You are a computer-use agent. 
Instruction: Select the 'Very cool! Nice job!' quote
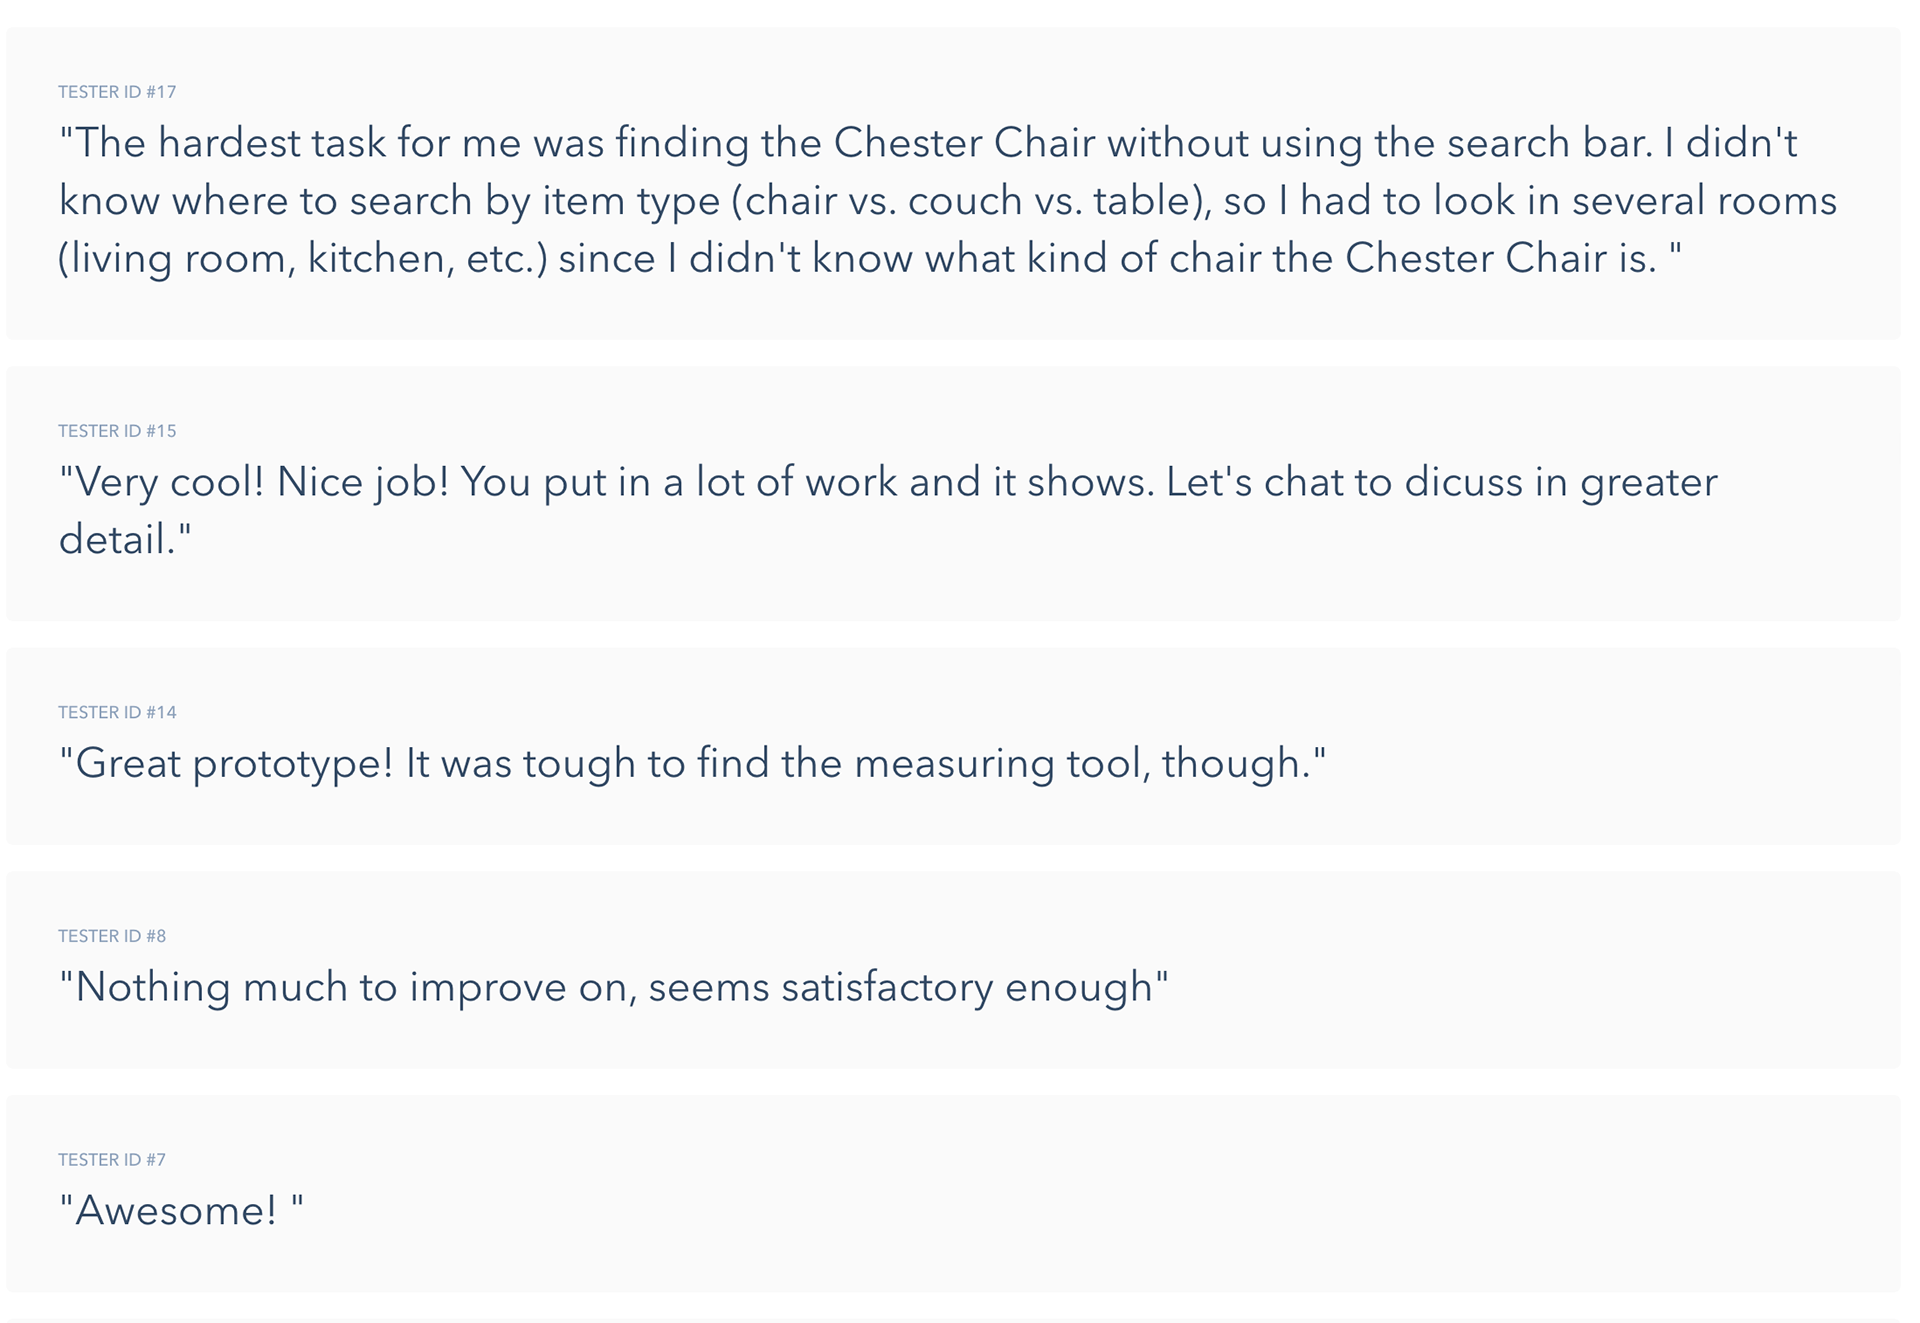point(888,511)
